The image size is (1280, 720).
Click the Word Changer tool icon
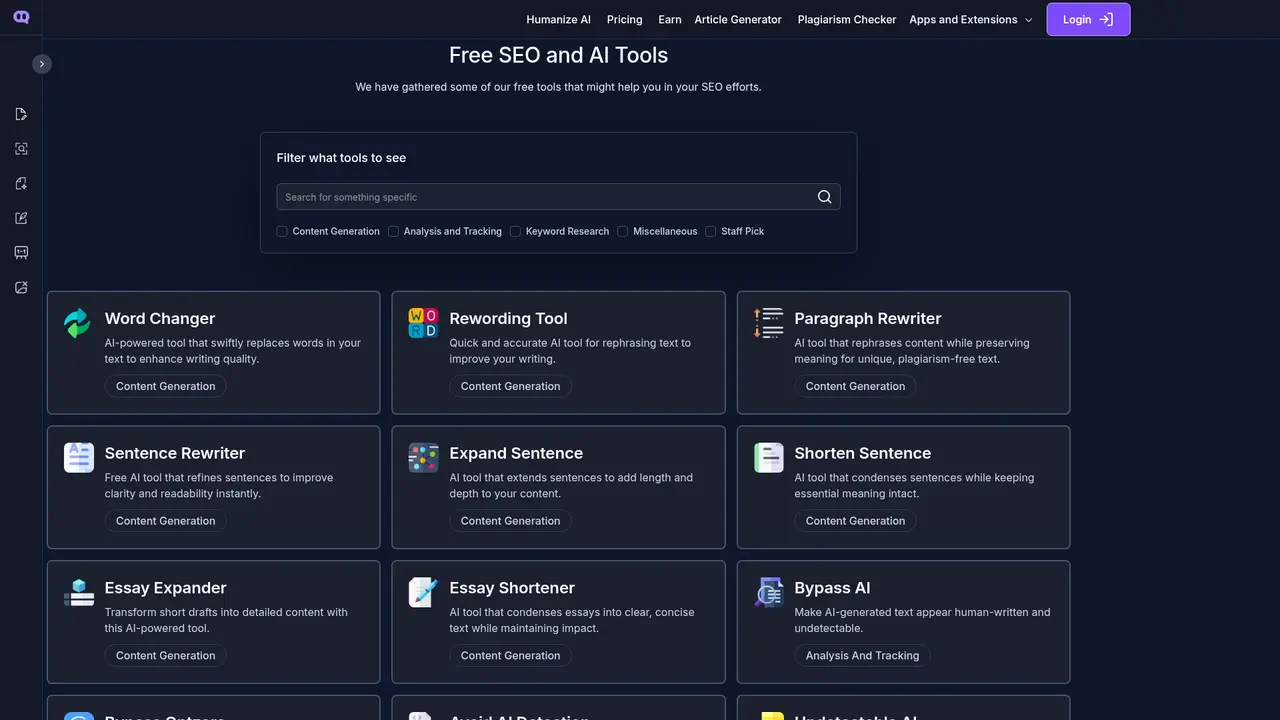click(x=78, y=323)
